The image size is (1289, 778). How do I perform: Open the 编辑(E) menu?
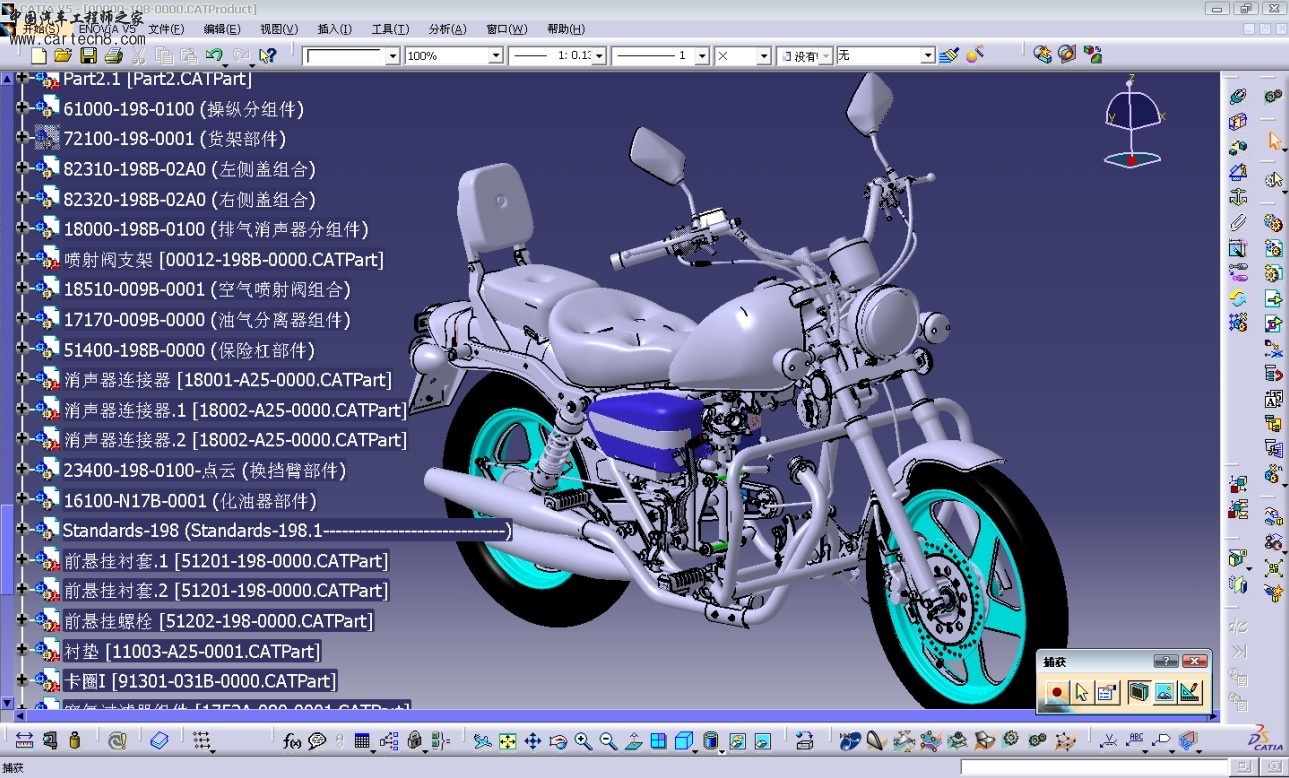tap(222, 29)
